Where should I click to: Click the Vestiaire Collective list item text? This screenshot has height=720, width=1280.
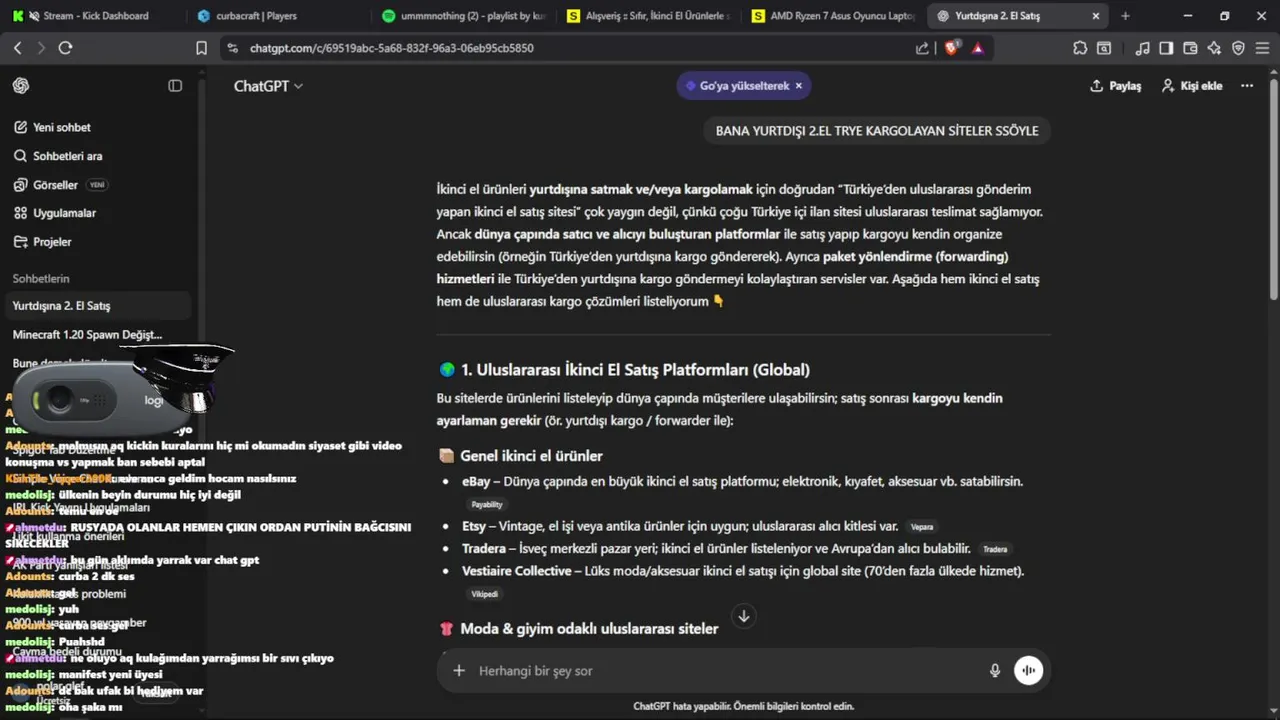pos(743,571)
